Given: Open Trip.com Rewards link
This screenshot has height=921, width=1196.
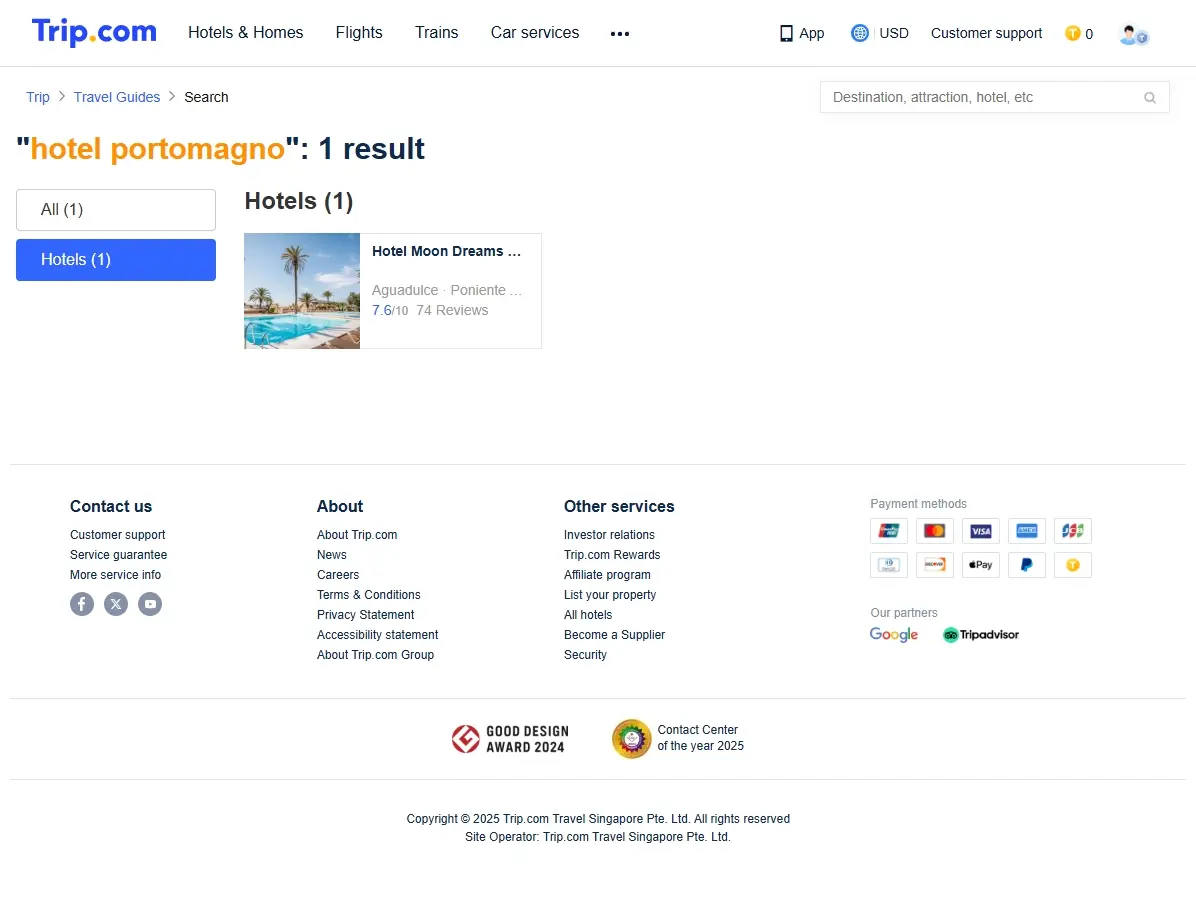Looking at the screenshot, I should click(x=612, y=555).
